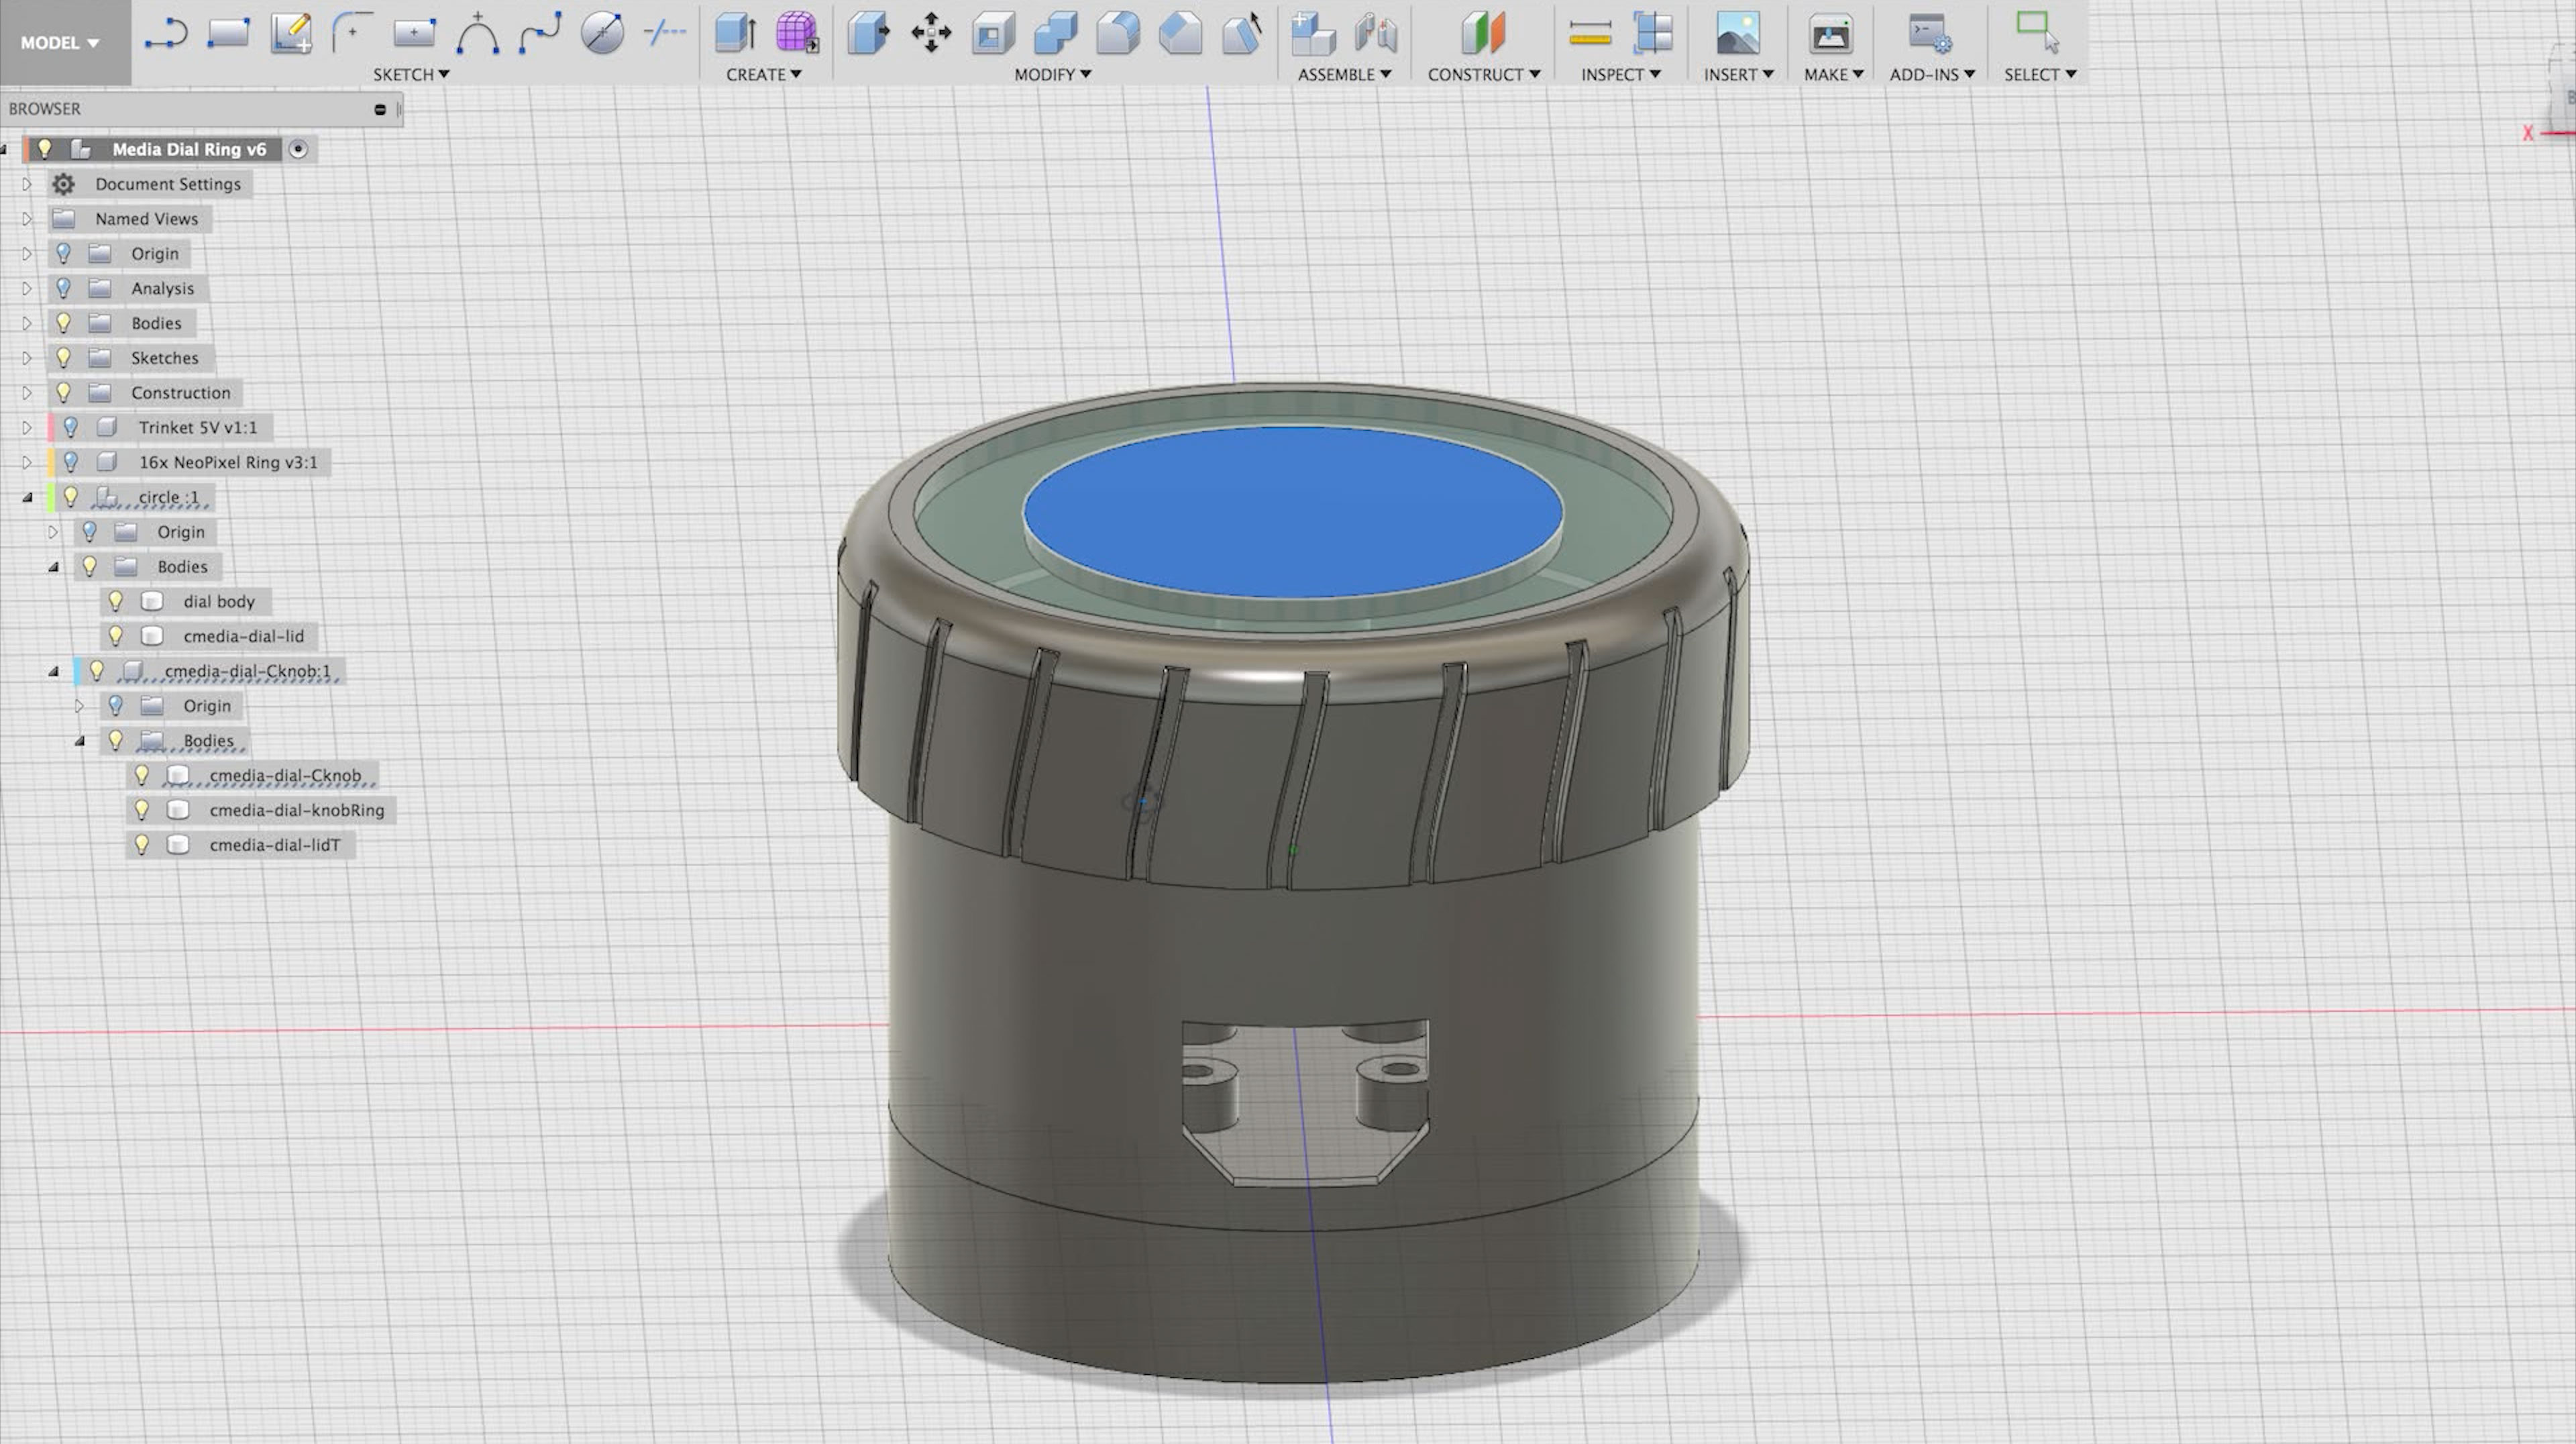Hide the dial body via lightbulb

[116, 601]
